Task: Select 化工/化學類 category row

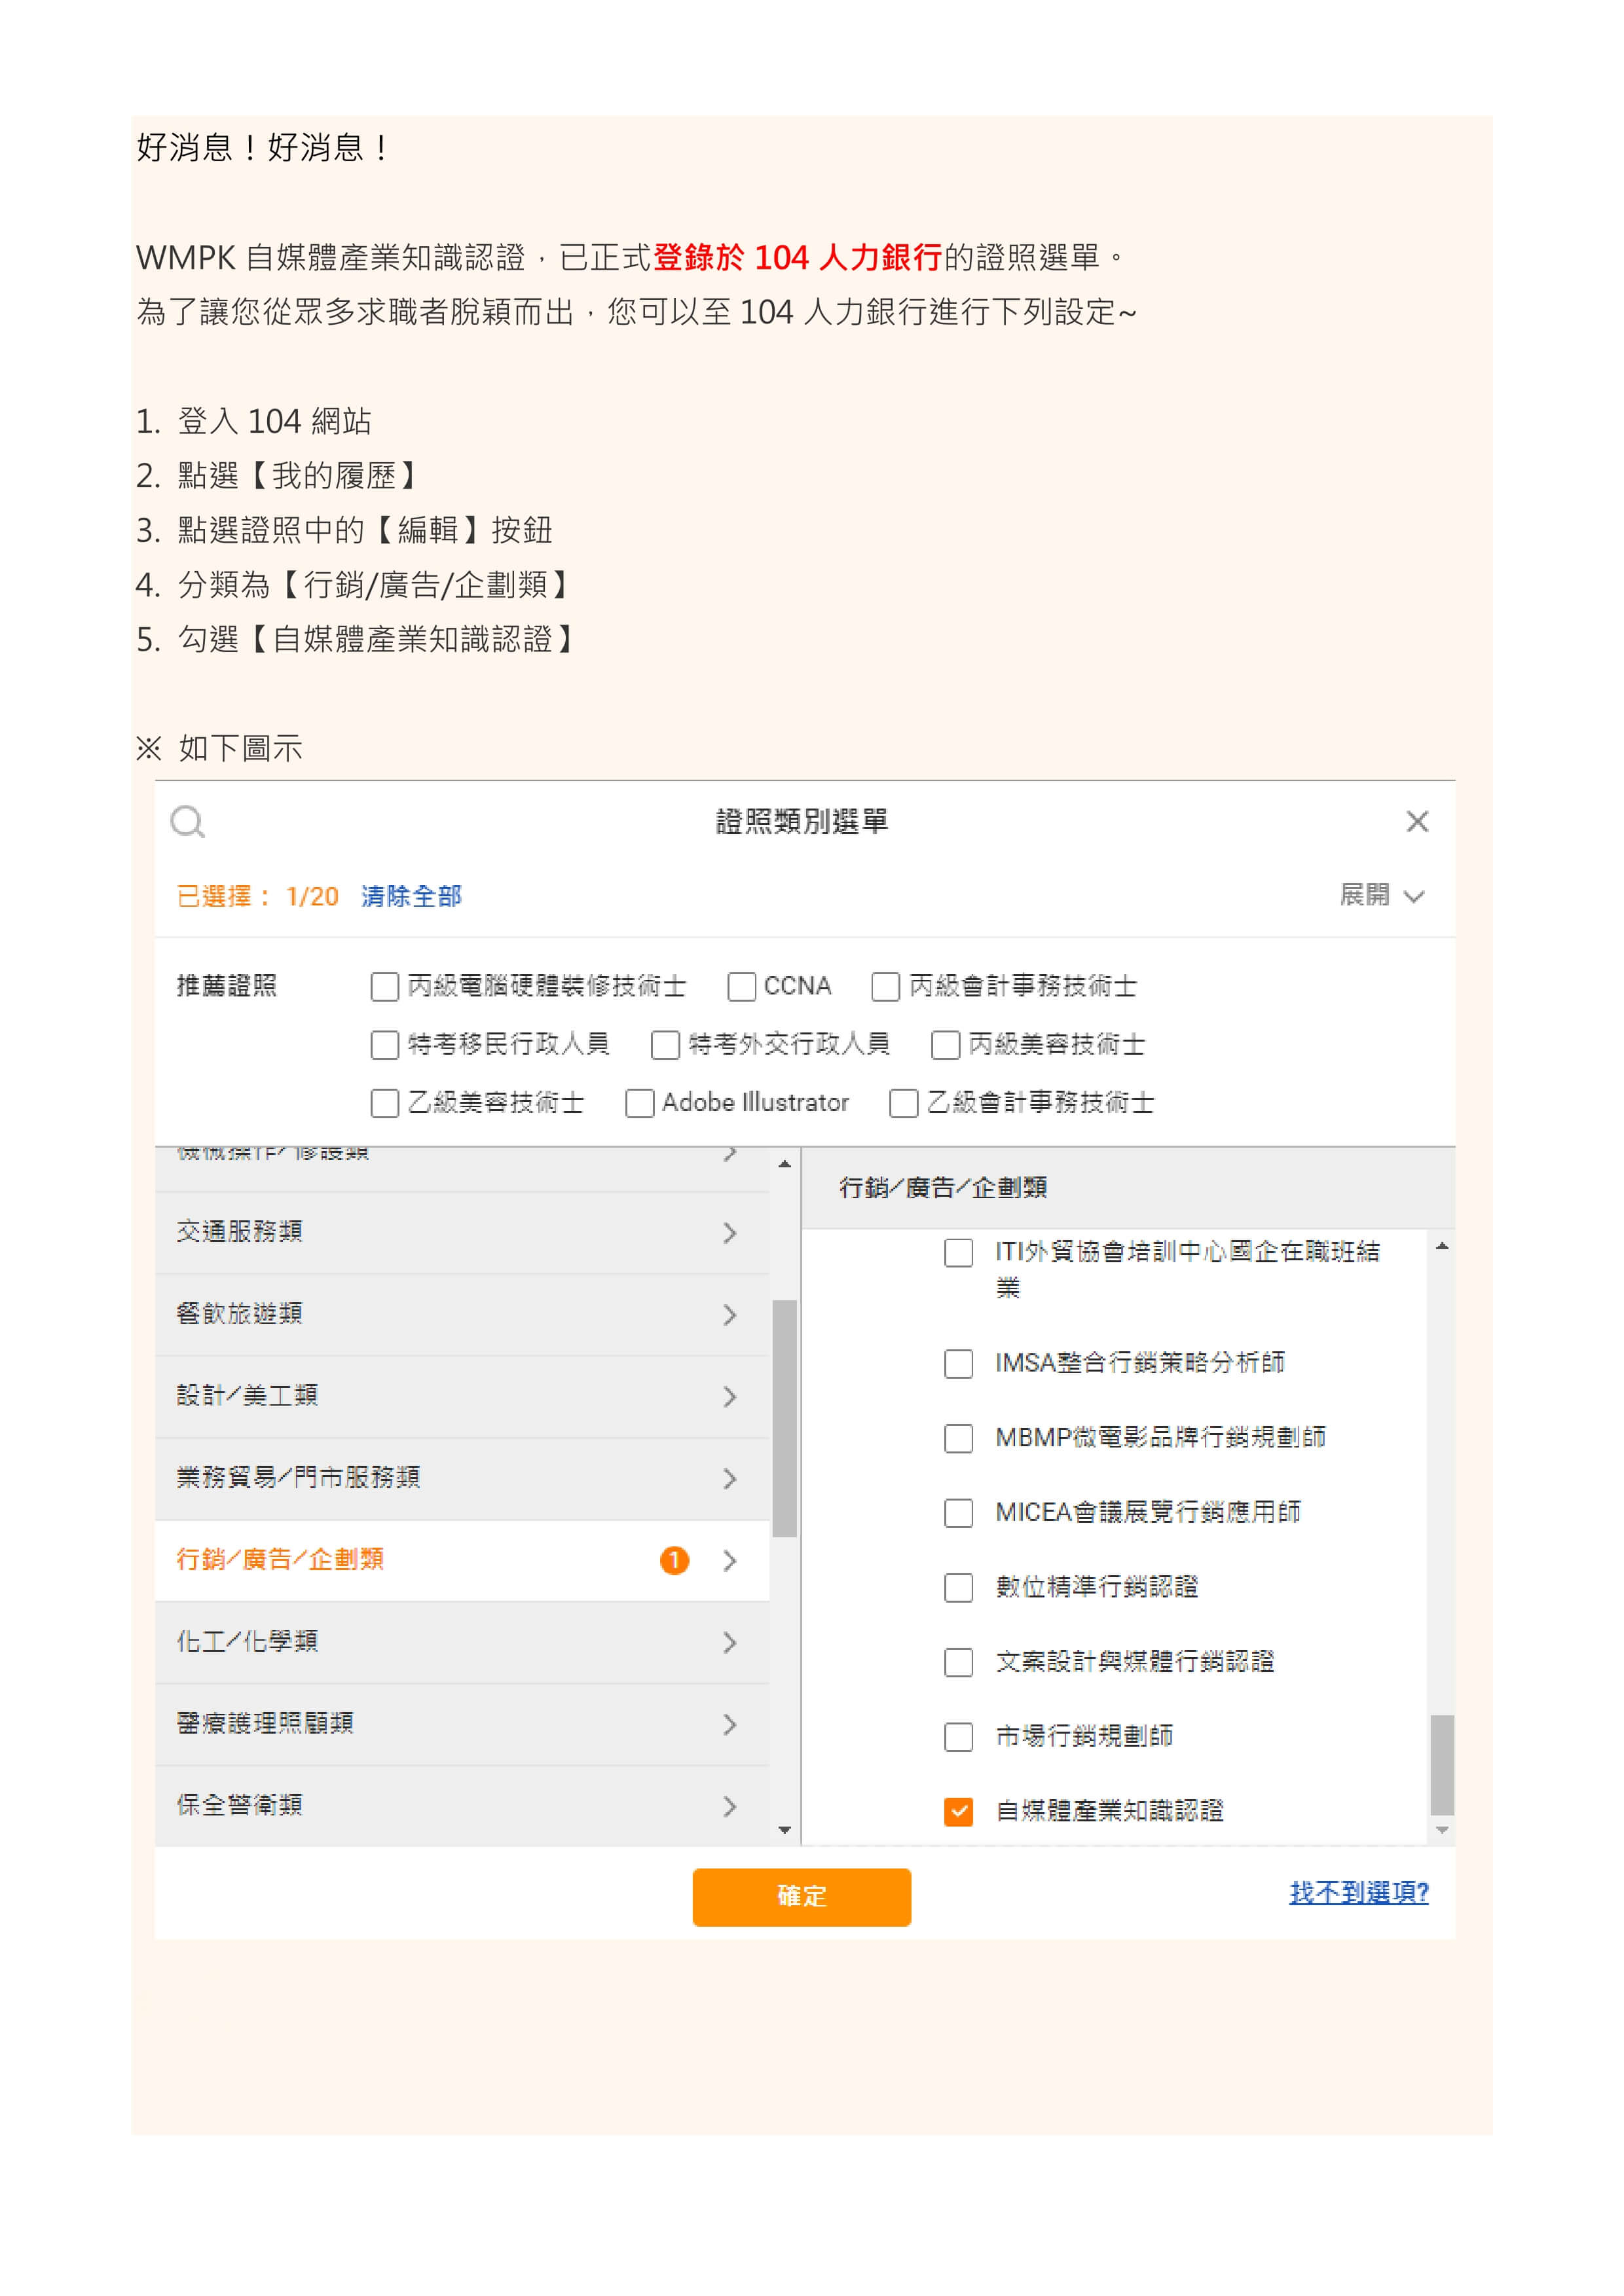Action: (x=462, y=1643)
